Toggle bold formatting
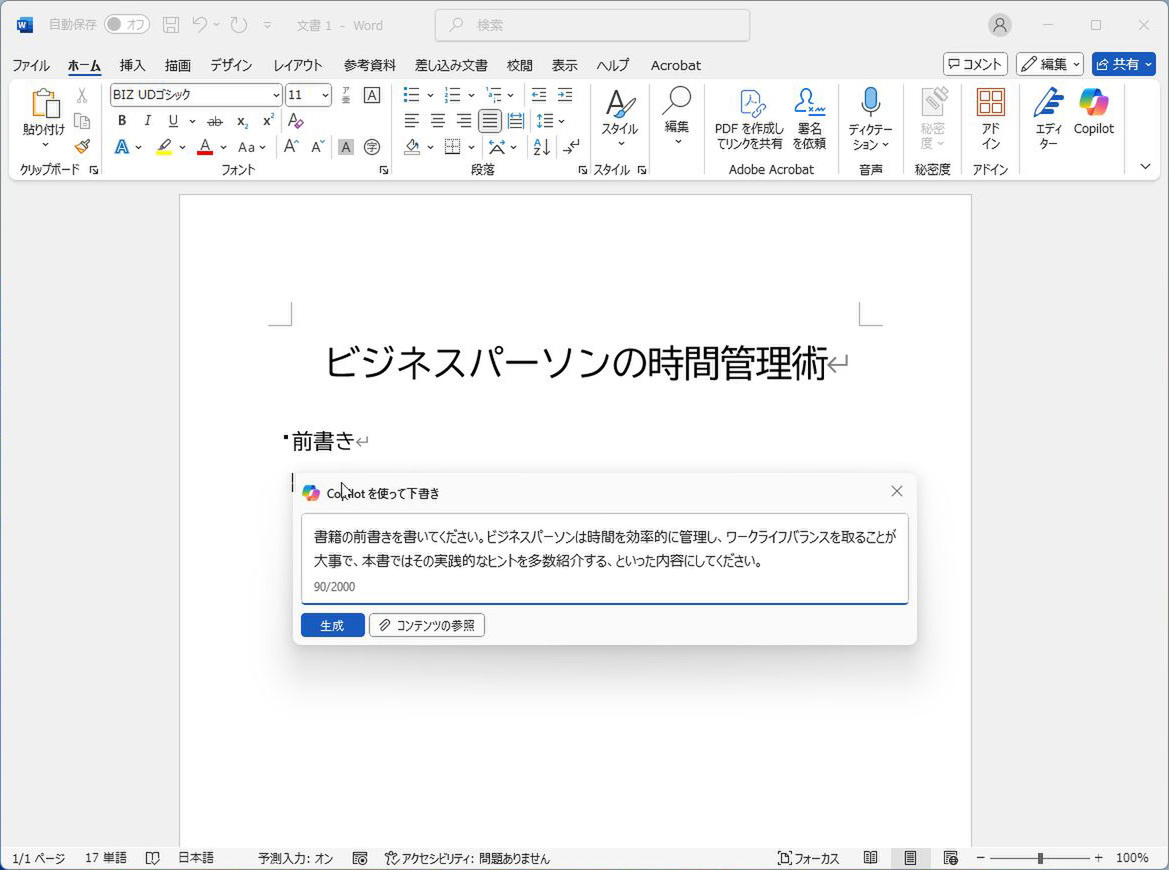This screenshot has width=1169, height=870. (x=122, y=121)
